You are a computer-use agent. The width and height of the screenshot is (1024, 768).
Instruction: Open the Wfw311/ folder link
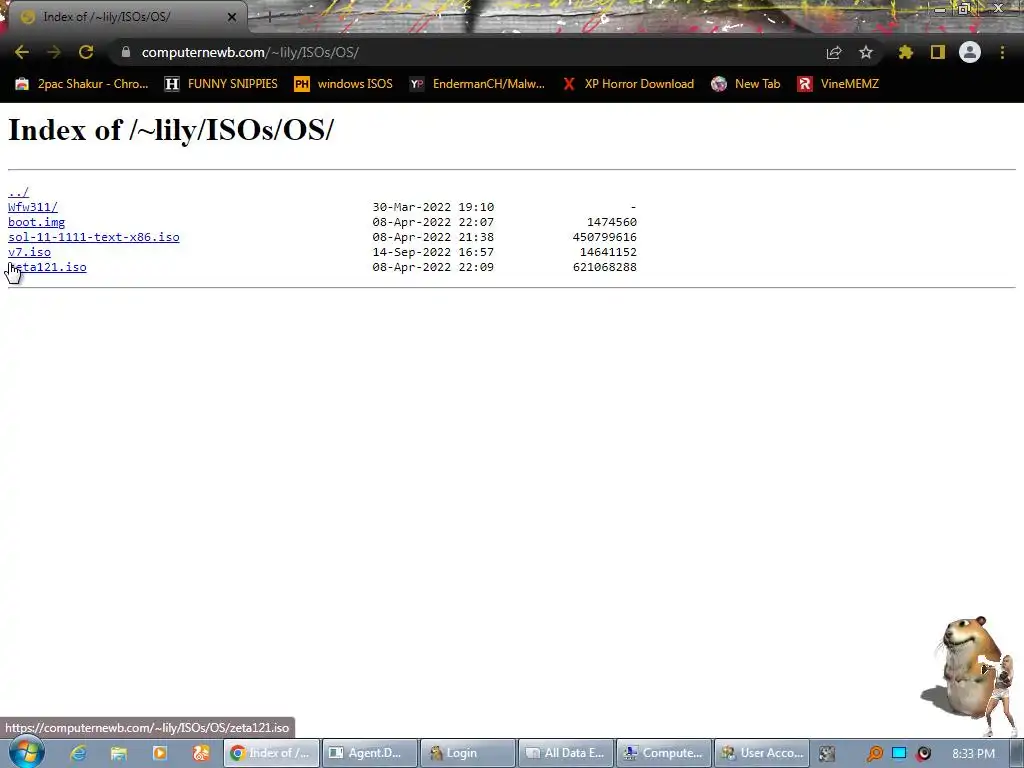33,207
